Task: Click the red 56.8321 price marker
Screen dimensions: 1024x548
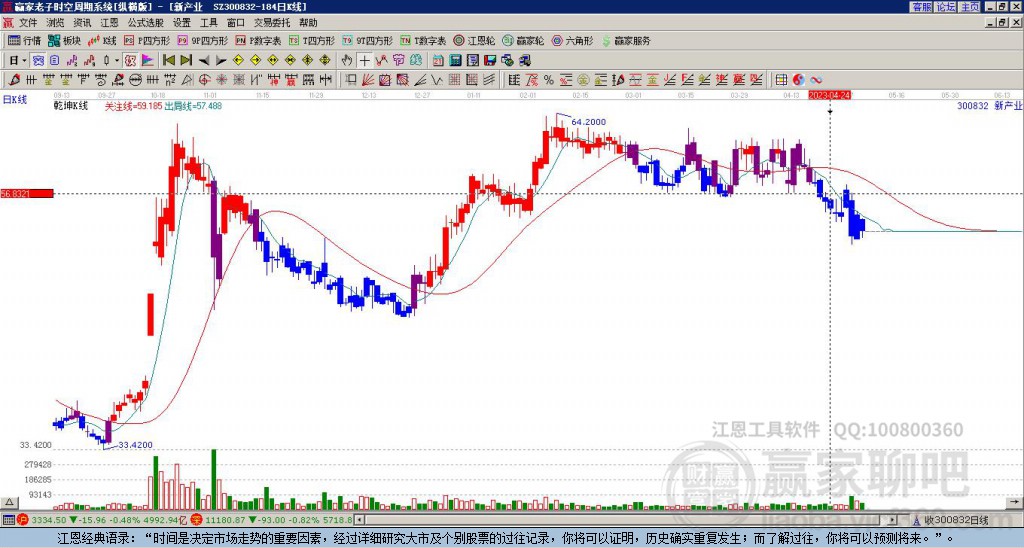Action: pos(27,193)
